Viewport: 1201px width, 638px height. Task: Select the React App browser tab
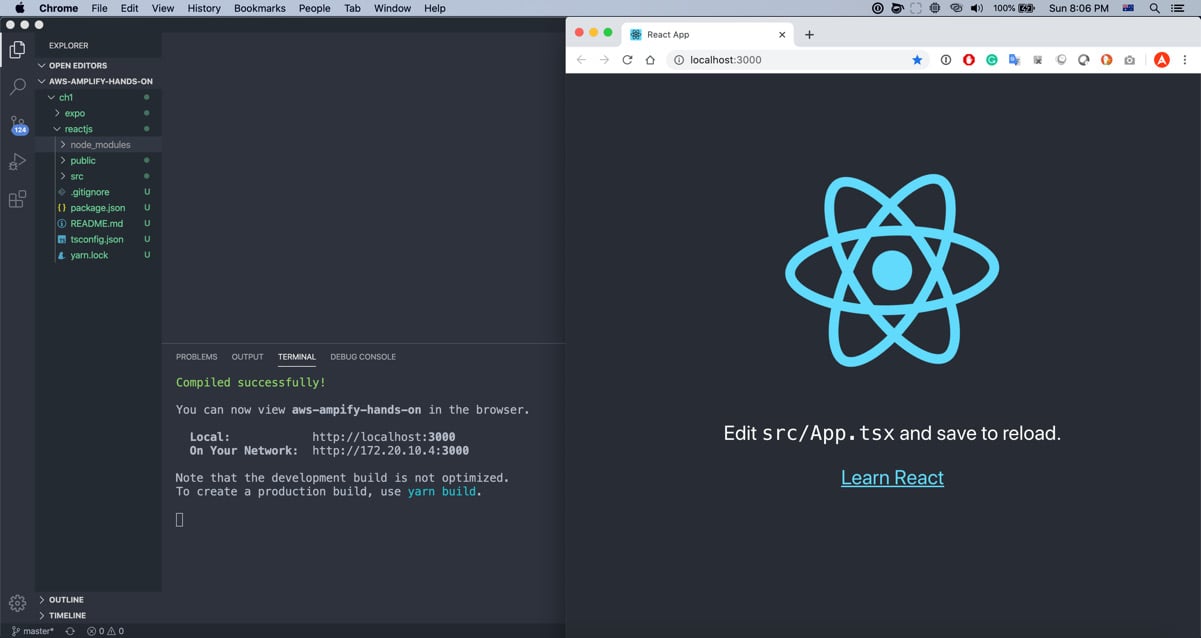click(x=708, y=34)
